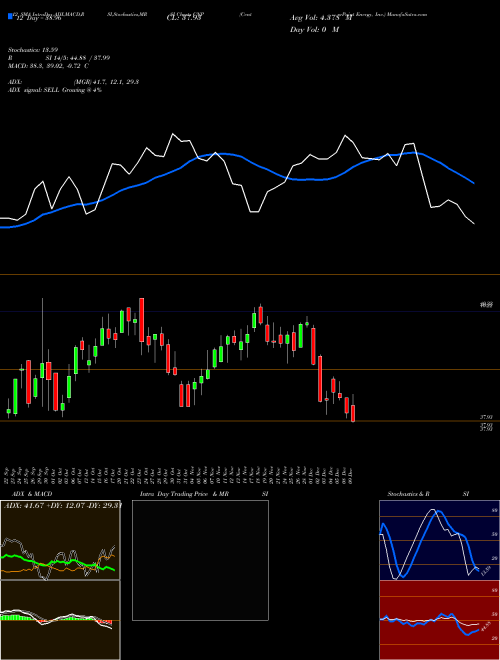Click the empty Intra Day Trading chart box
The height and width of the screenshot is (660, 500).
coord(200,560)
